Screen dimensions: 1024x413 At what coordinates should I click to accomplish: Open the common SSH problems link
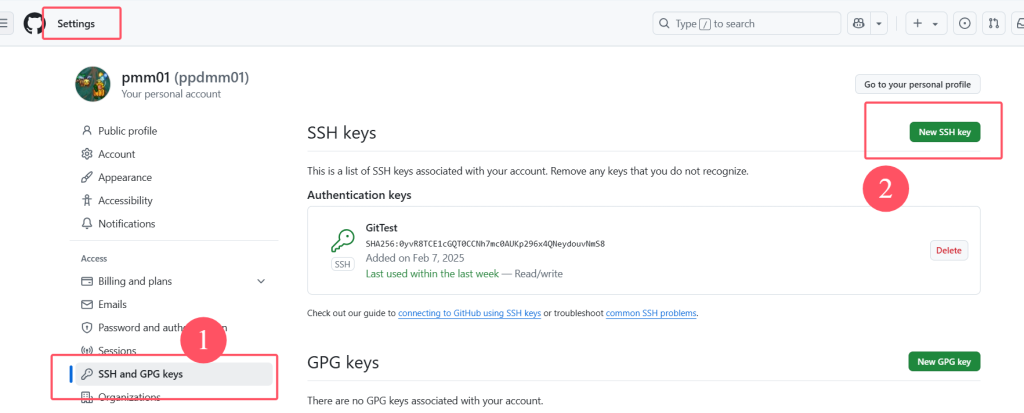tap(651, 313)
